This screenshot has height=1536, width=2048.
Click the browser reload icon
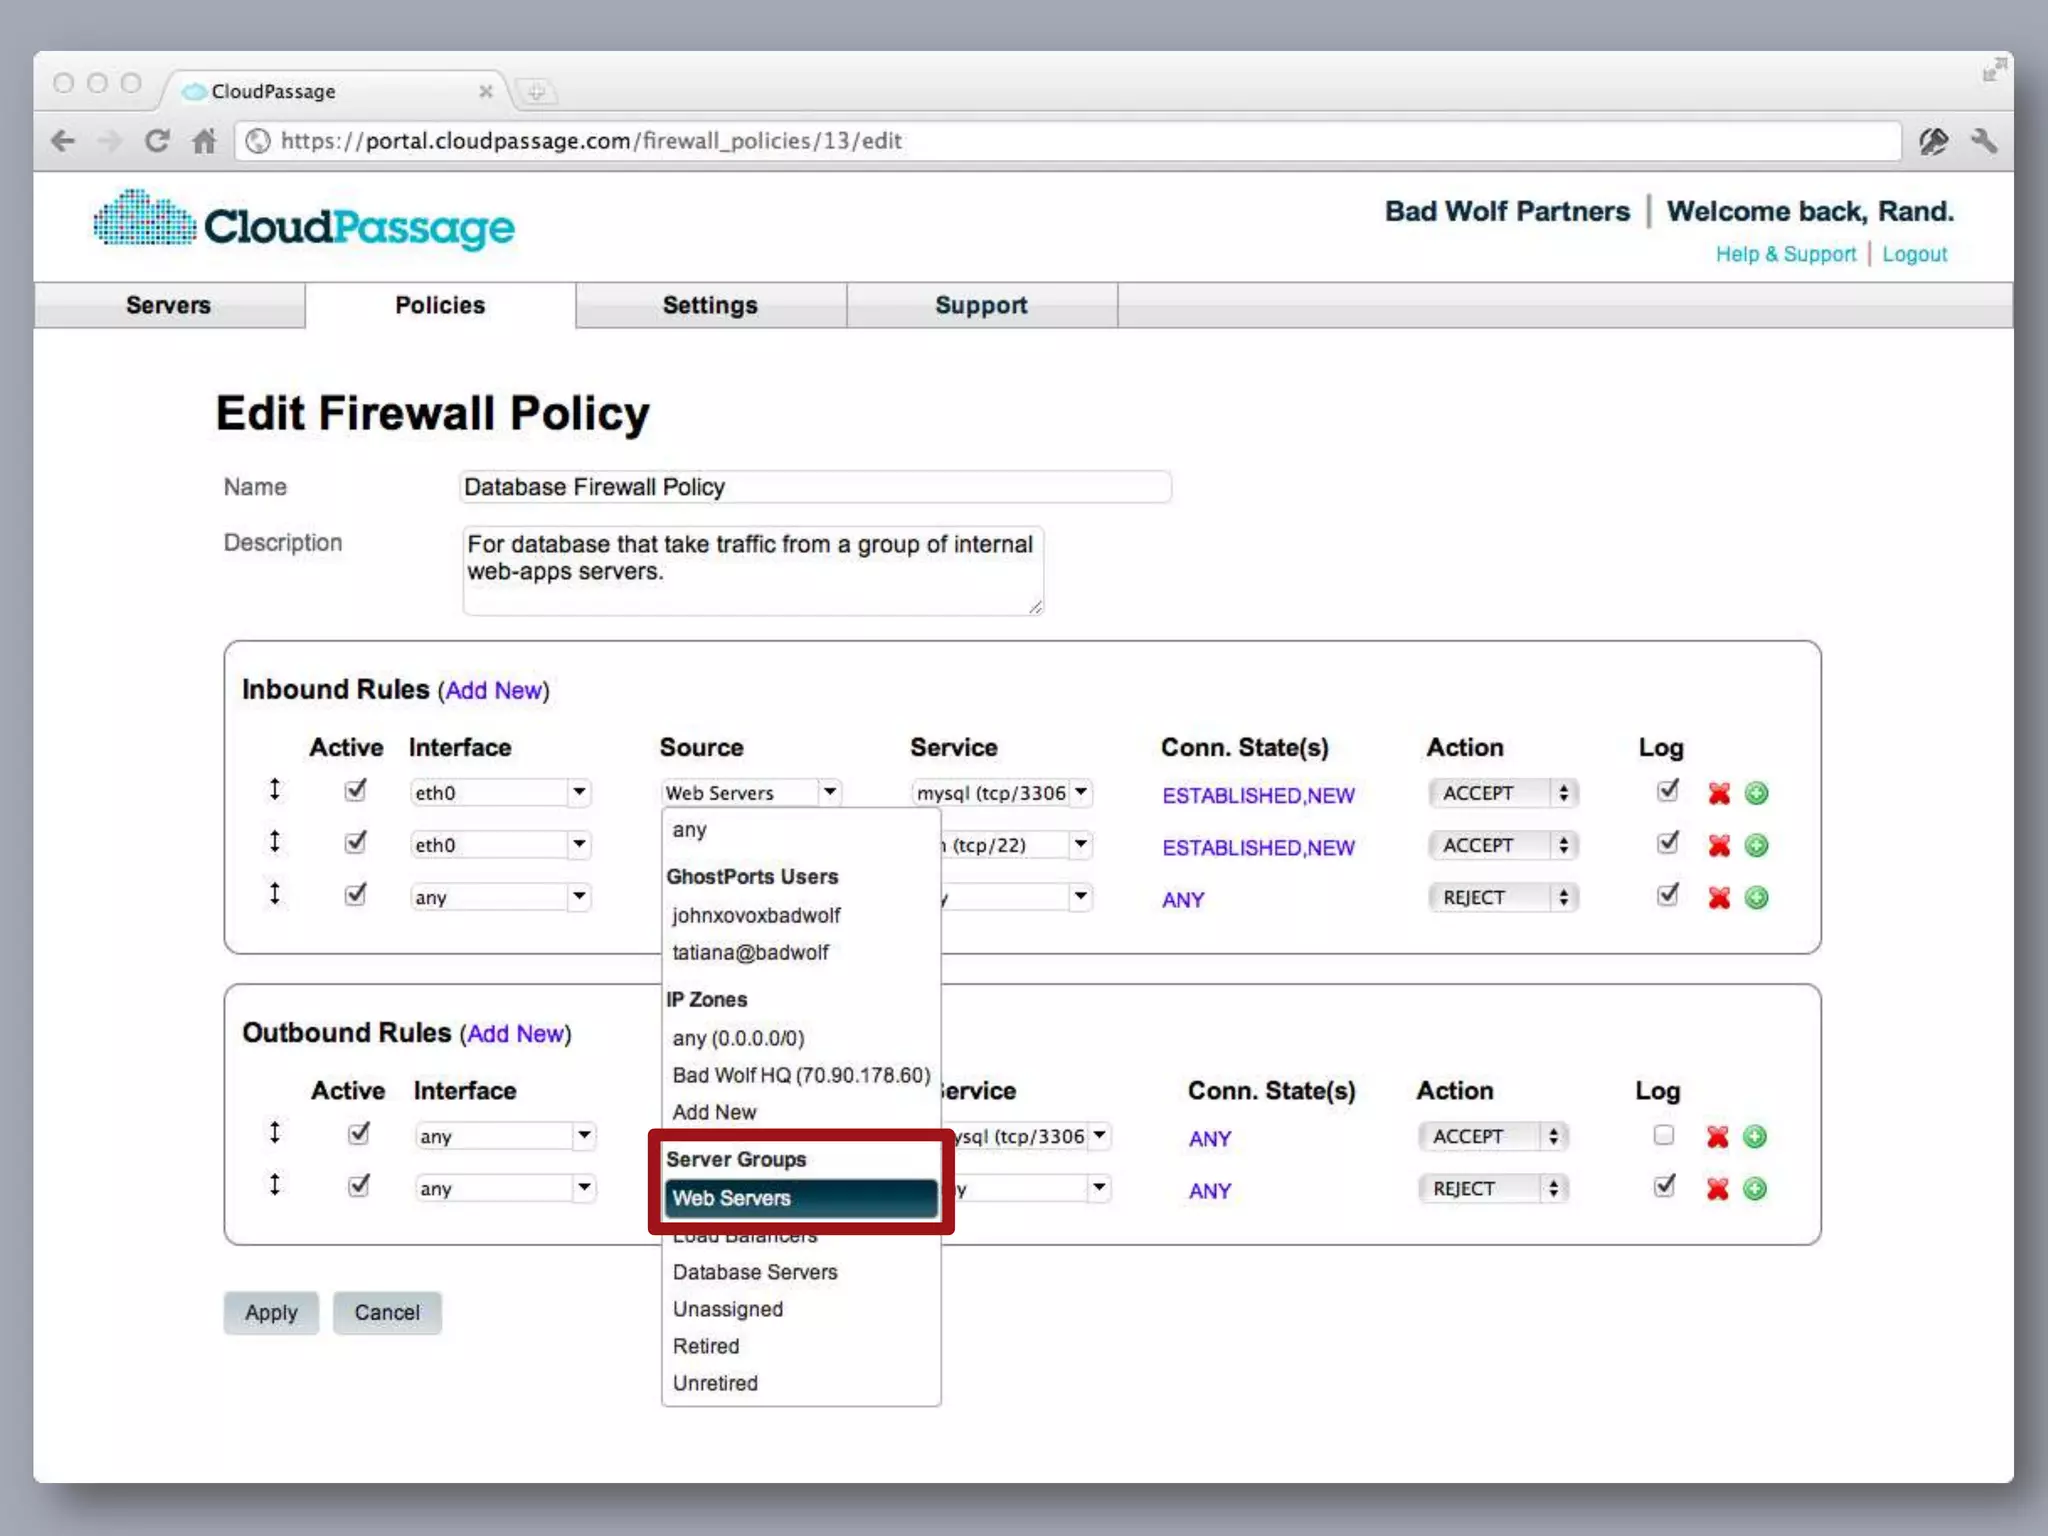point(156,141)
